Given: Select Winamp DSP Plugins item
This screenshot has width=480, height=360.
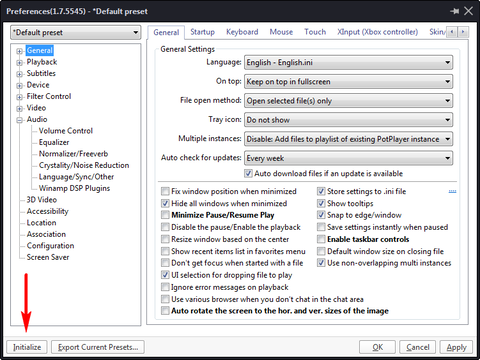Looking at the screenshot, I should pyautogui.click(x=74, y=188).
